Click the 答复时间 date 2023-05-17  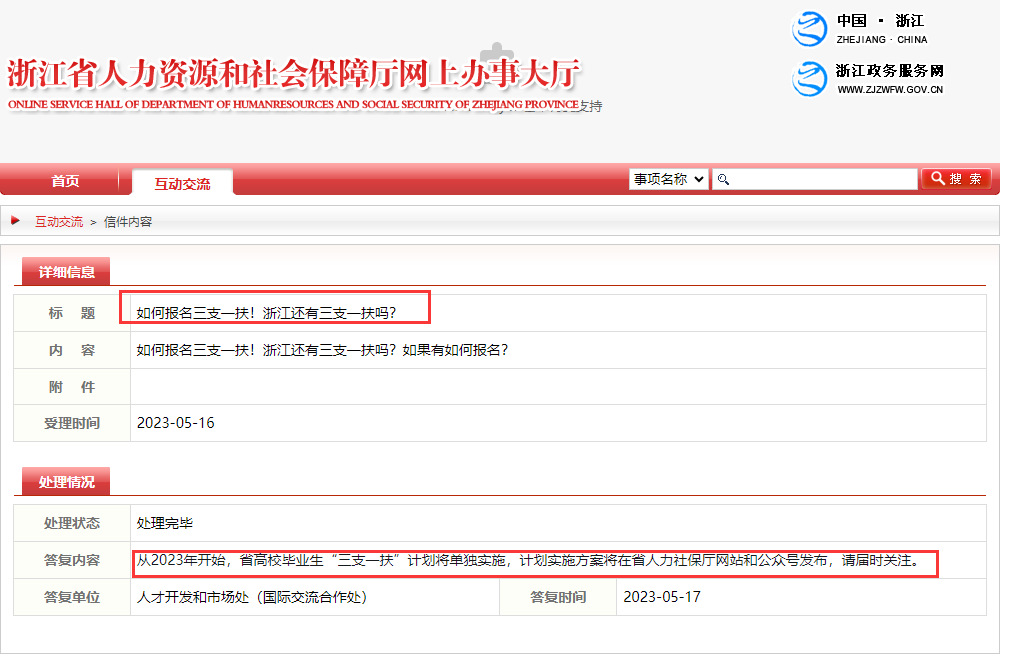pos(662,597)
